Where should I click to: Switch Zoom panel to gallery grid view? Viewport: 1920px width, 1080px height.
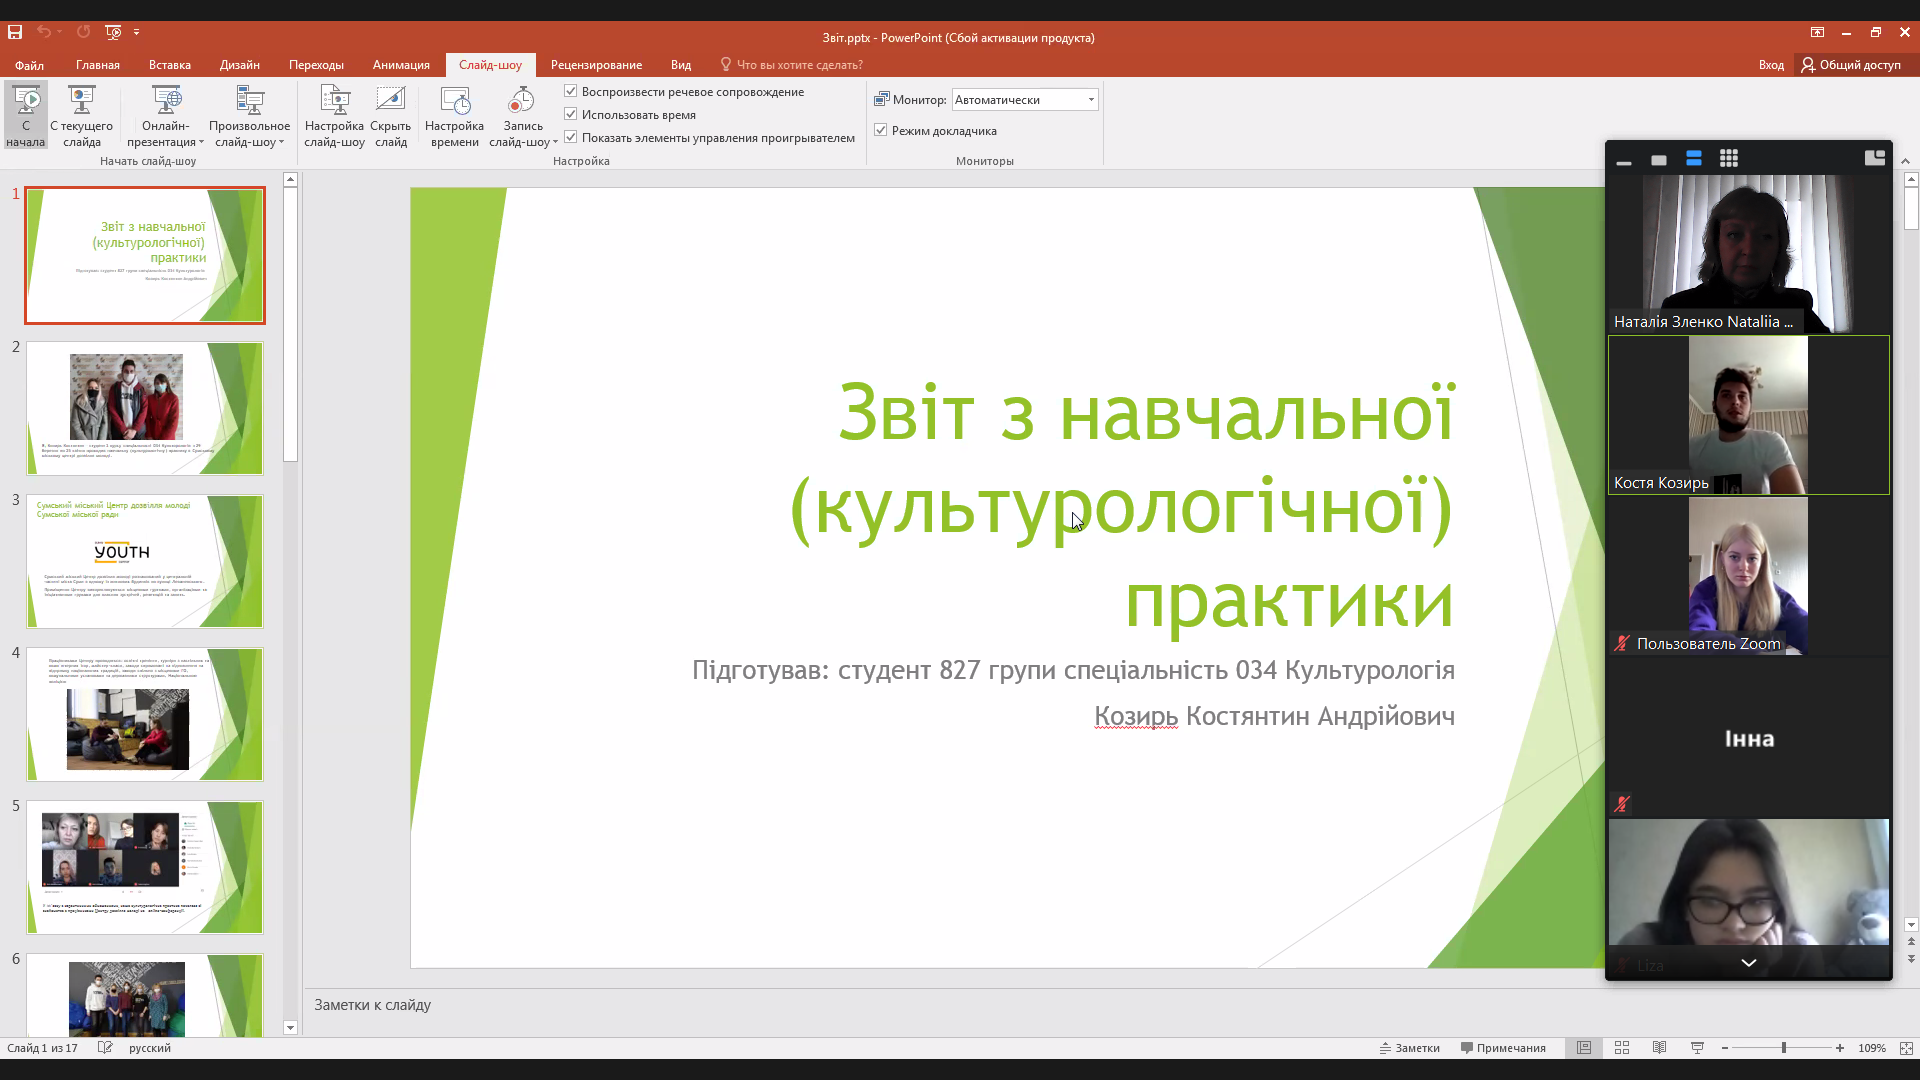[x=1729, y=159]
